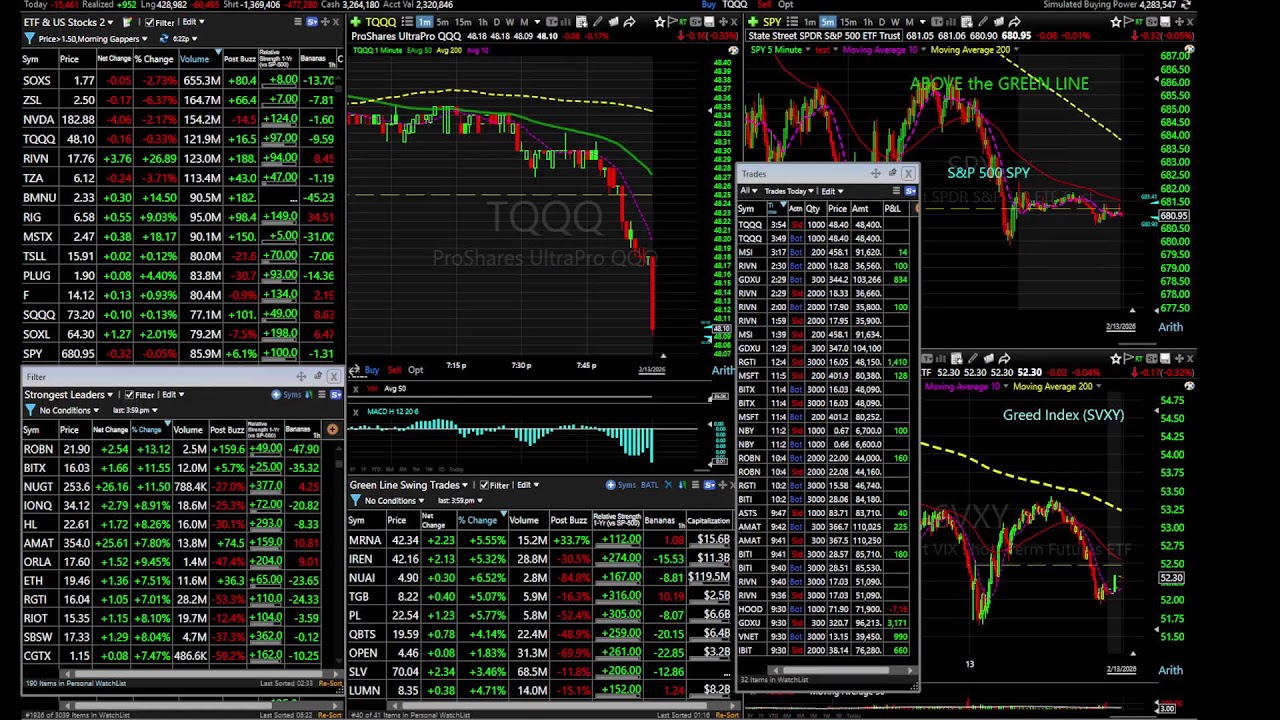Click the flag icon on SPY chart toolbar
Viewport: 1280px width, 720px height.
point(1129,22)
